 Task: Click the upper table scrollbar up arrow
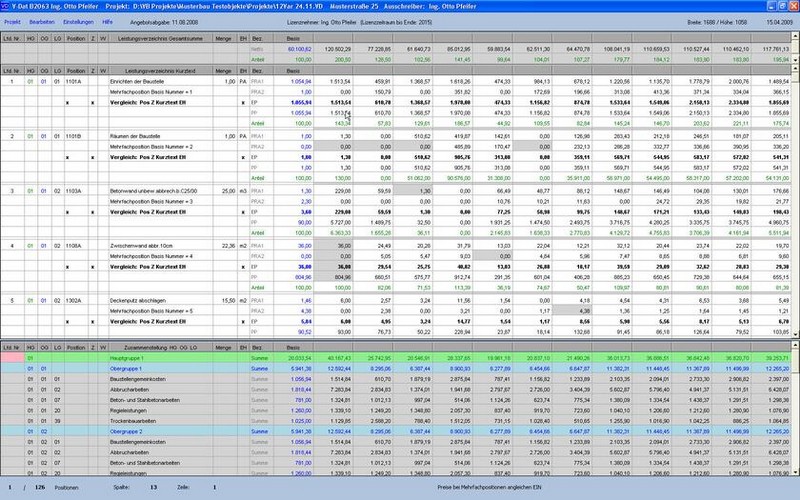pyautogui.click(x=794, y=36)
